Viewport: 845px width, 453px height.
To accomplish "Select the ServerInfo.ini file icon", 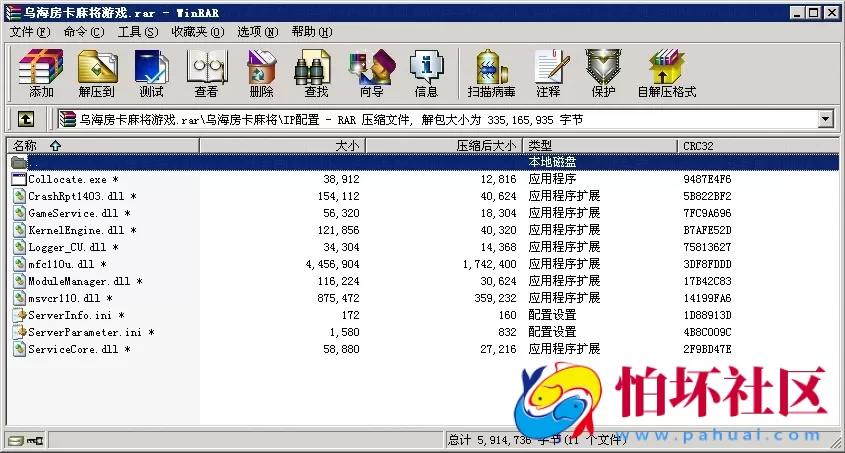I will click(x=20, y=315).
